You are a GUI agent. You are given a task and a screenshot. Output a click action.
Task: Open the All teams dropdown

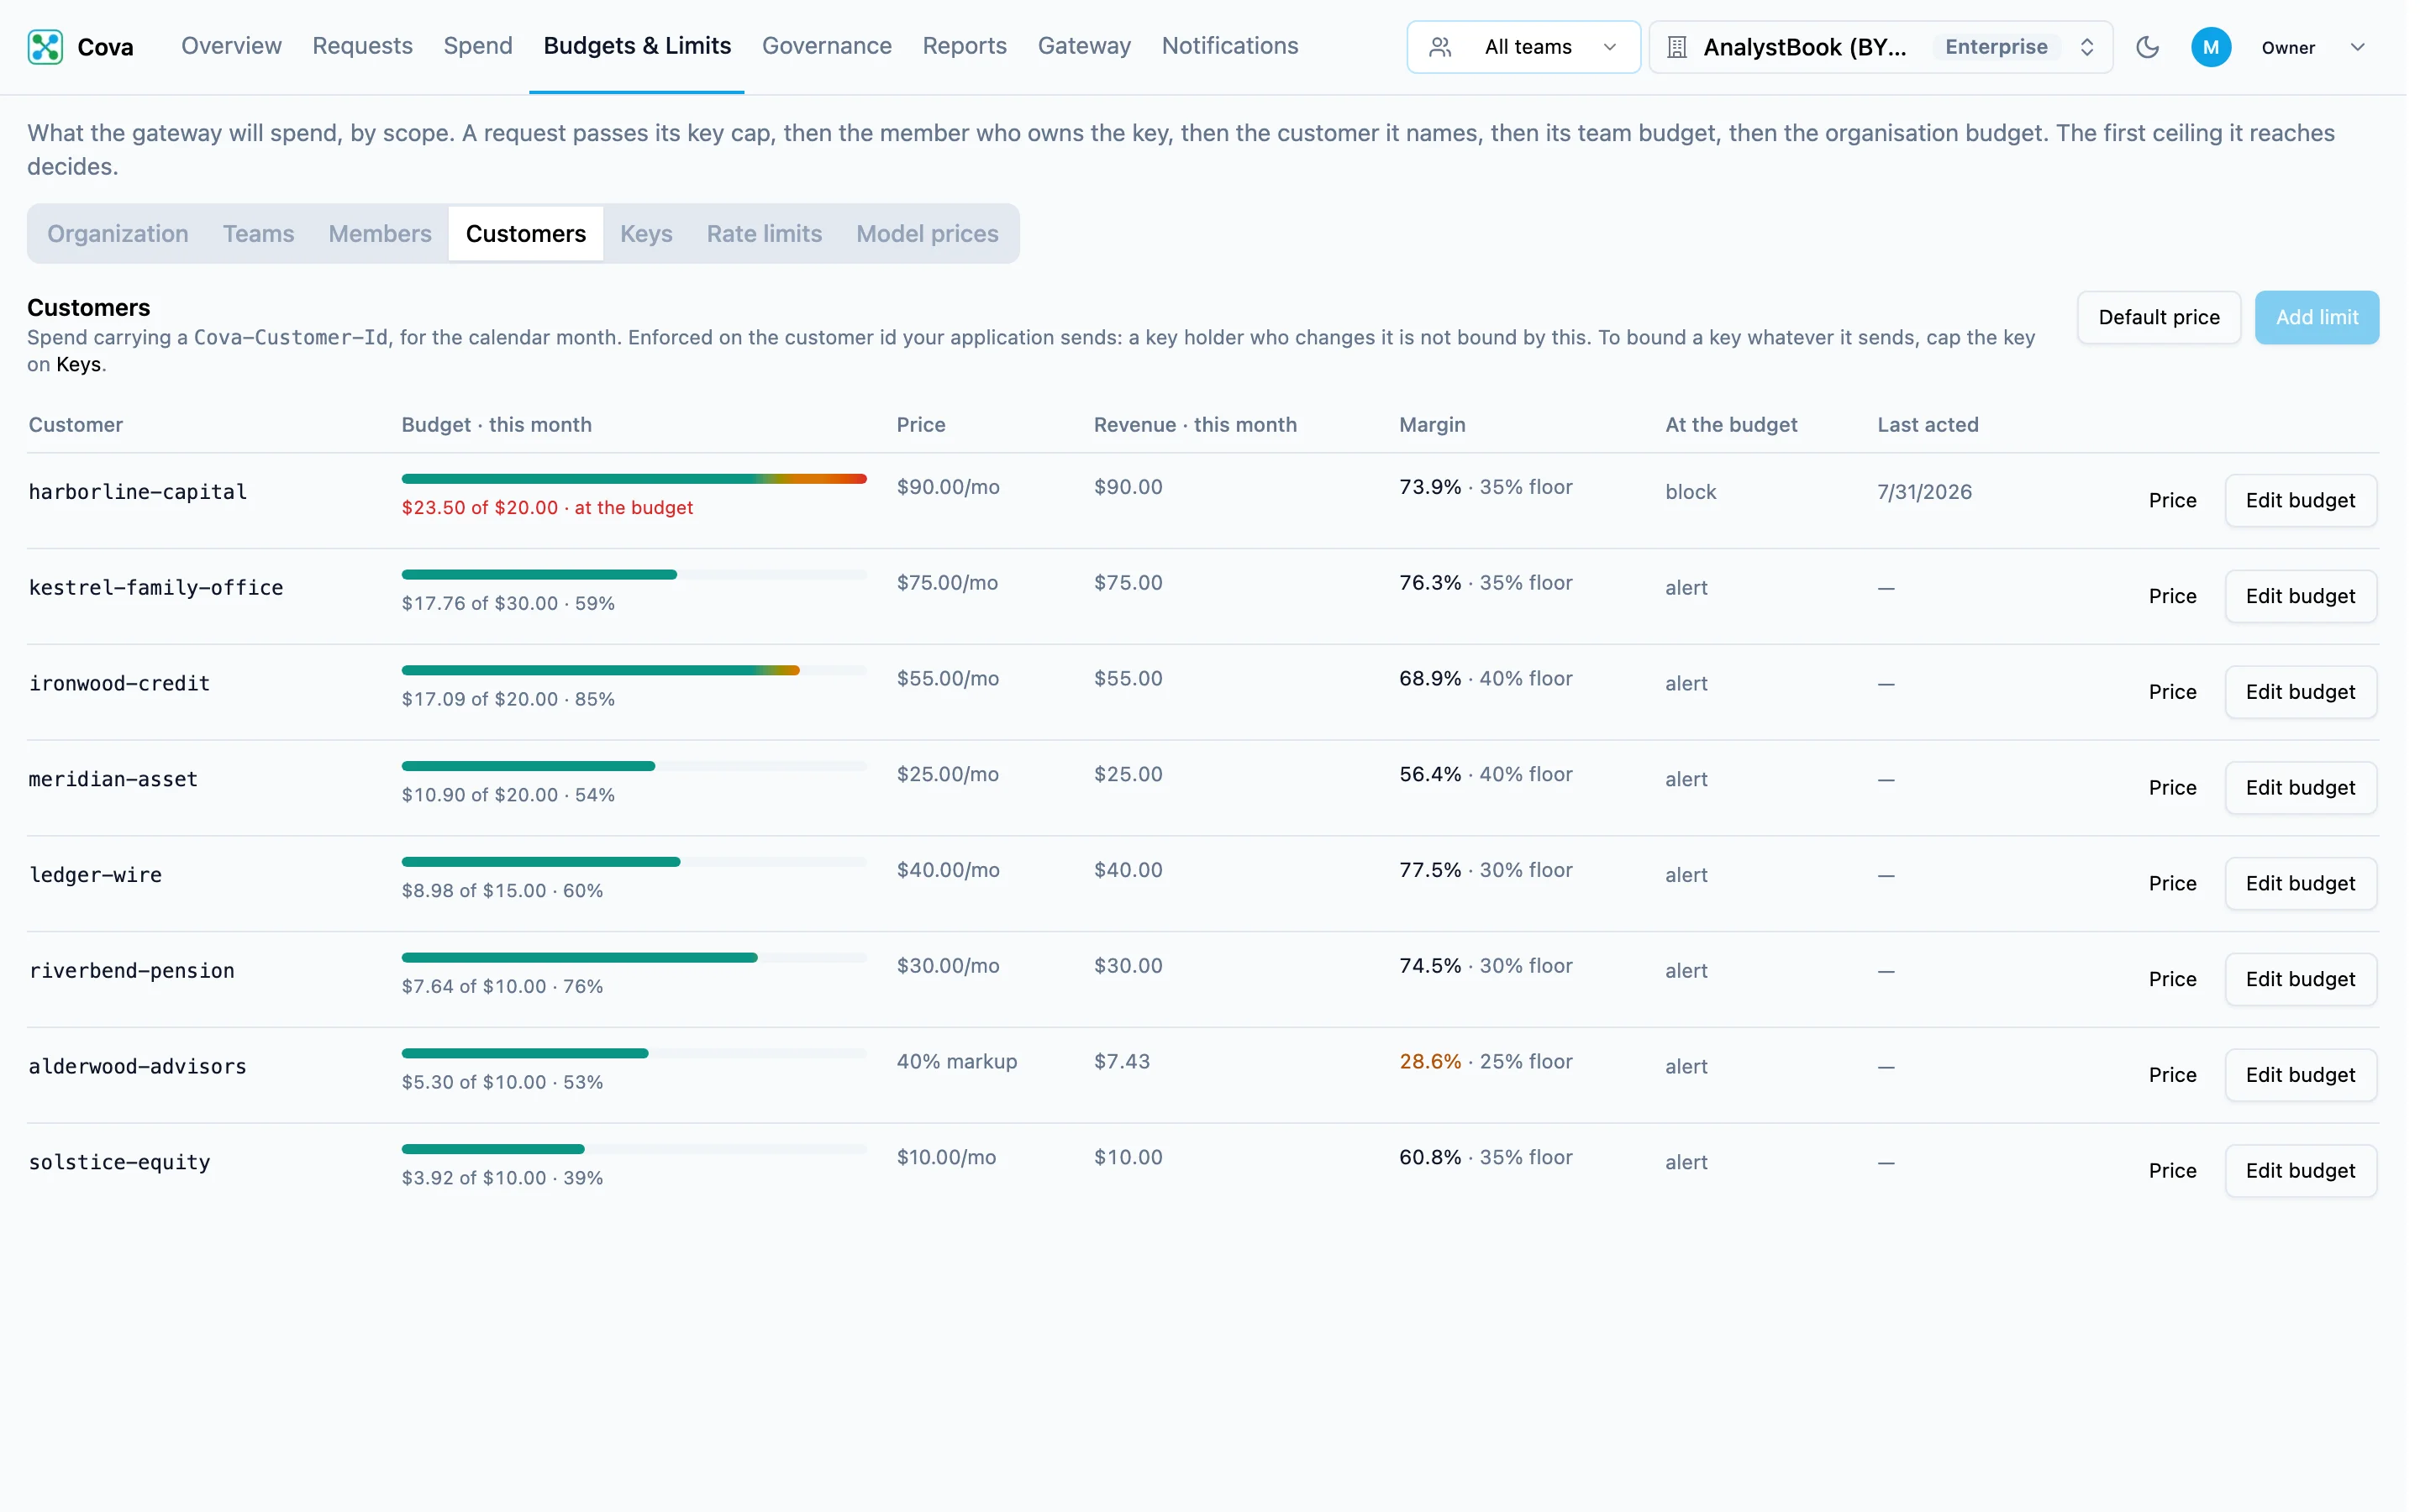(x=1523, y=47)
